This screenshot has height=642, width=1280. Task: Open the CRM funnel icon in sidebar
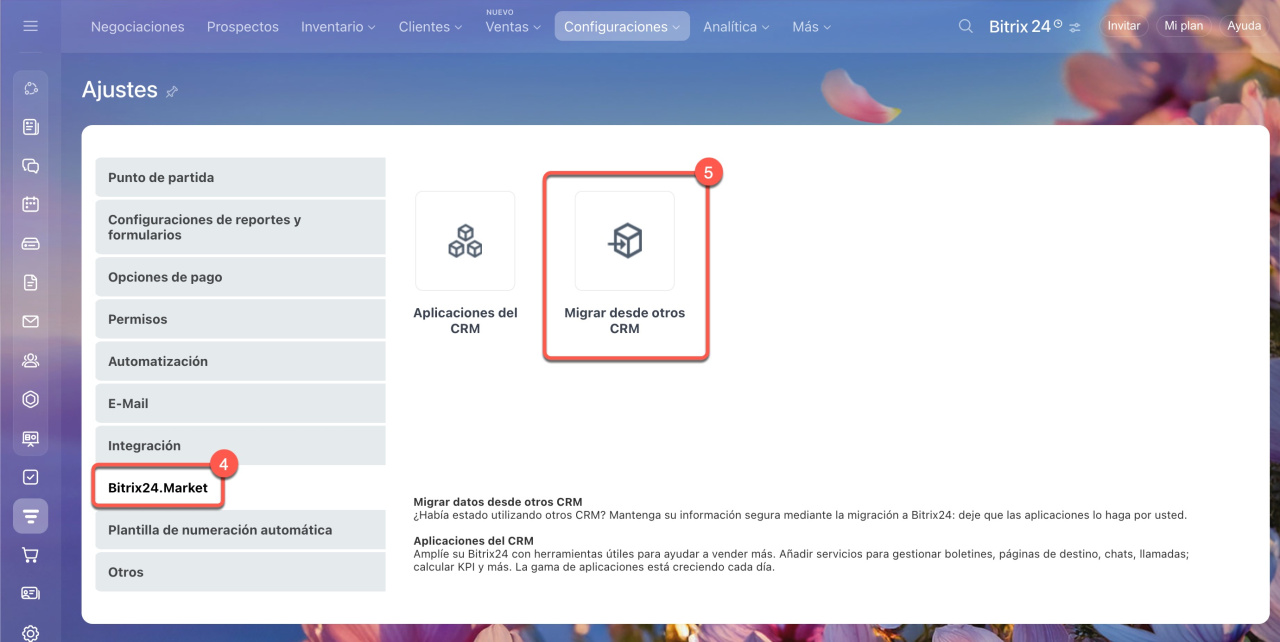[x=30, y=517]
